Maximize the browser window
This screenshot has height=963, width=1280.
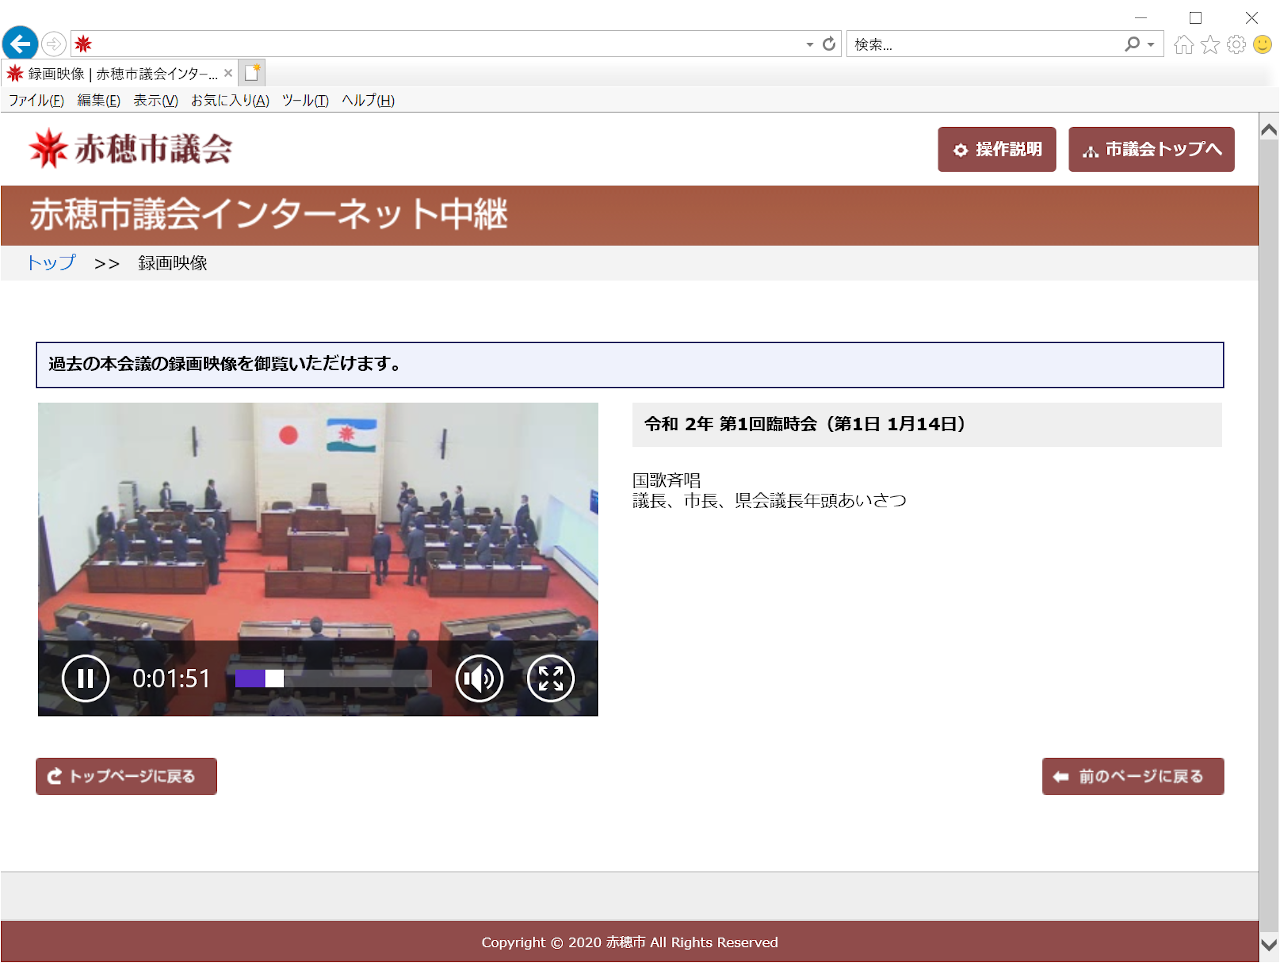point(1195,17)
